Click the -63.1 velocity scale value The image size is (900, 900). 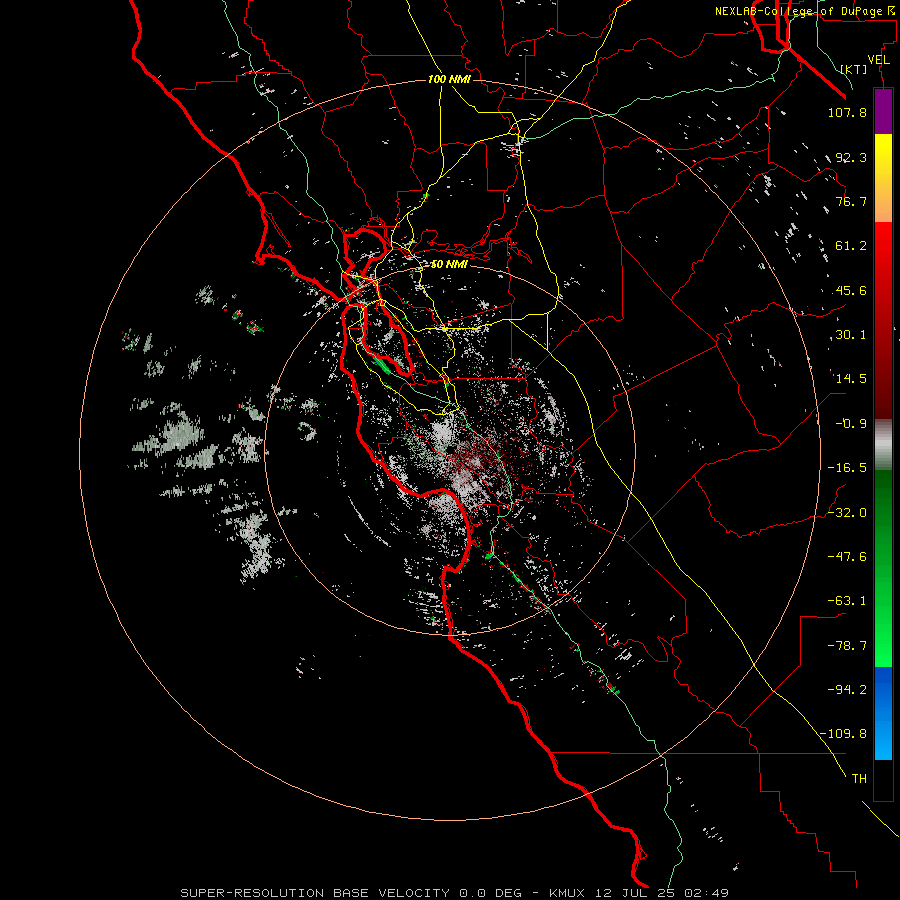click(x=847, y=601)
